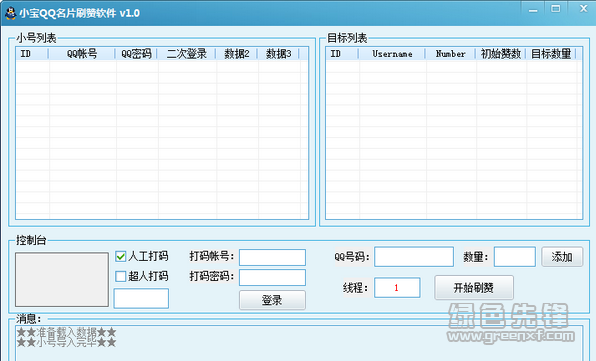
Task: Select the 二次登录 column header
Action: click(187, 54)
